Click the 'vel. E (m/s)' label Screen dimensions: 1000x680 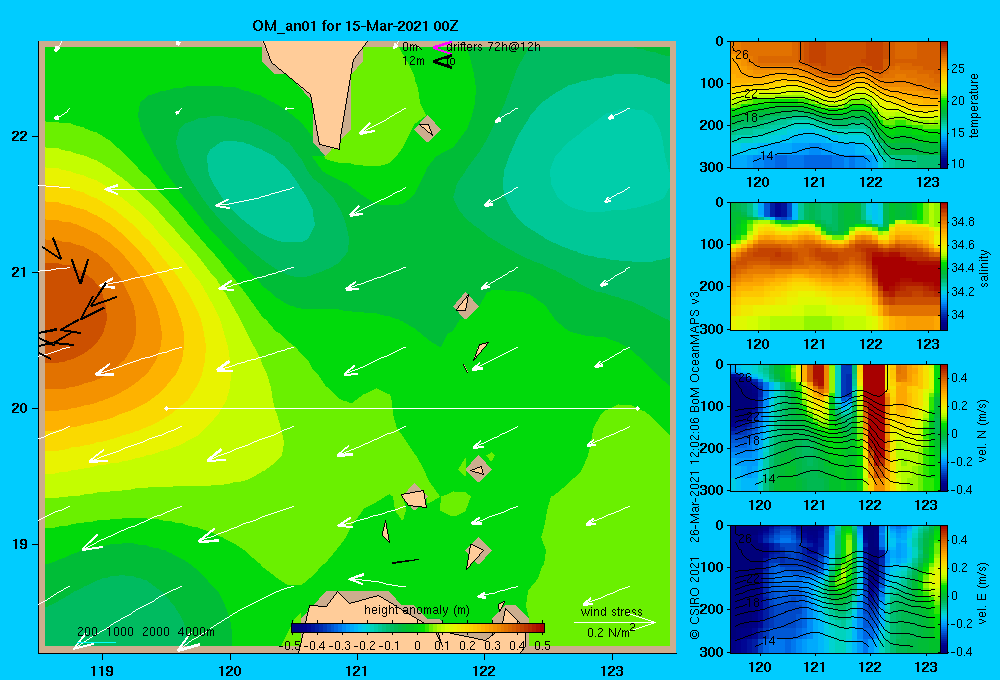tap(983, 592)
